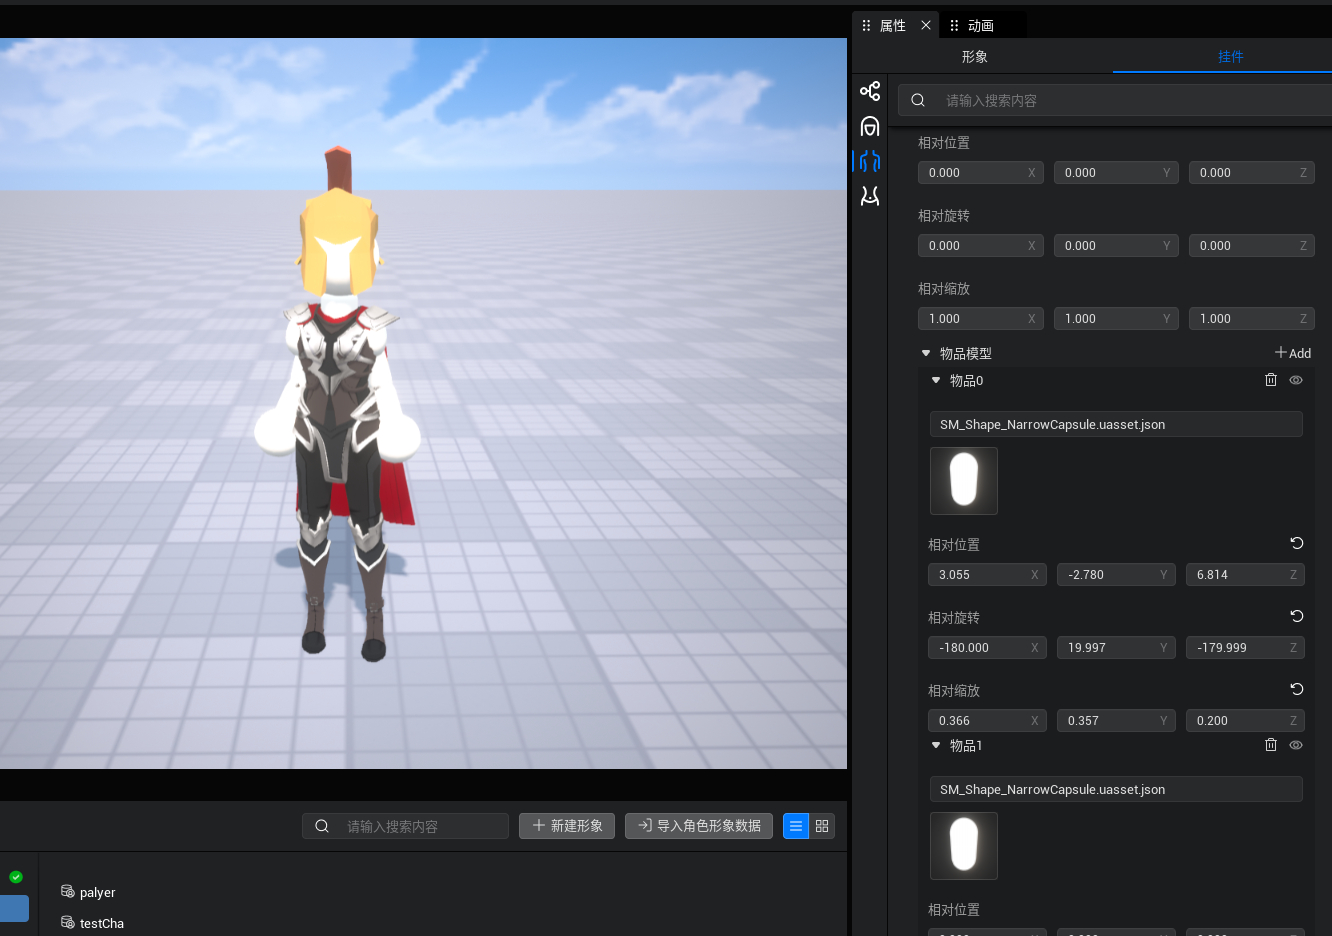Toggle visibility of 物品0 with the eye icon
1332x936 pixels.
coord(1296,380)
